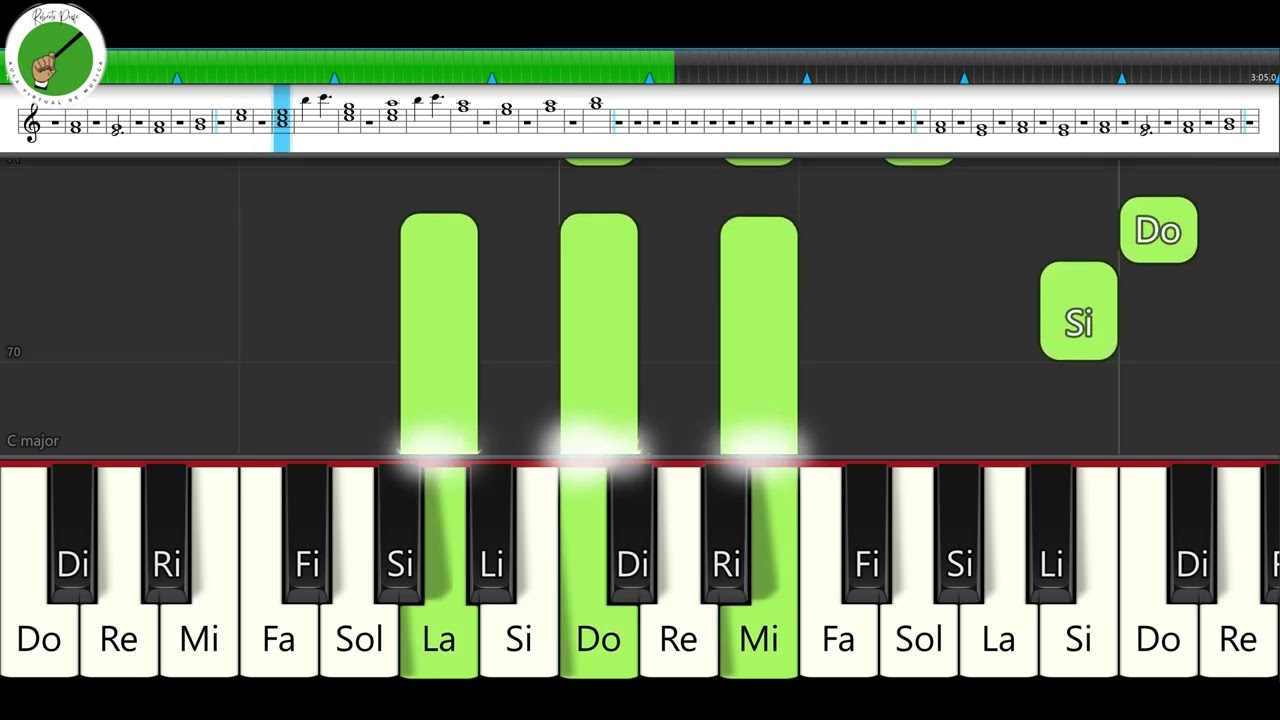Image resolution: width=1280 pixels, height=720 pixels.
Task: Click the falling Si note block
Action: tap(1078, 311)
